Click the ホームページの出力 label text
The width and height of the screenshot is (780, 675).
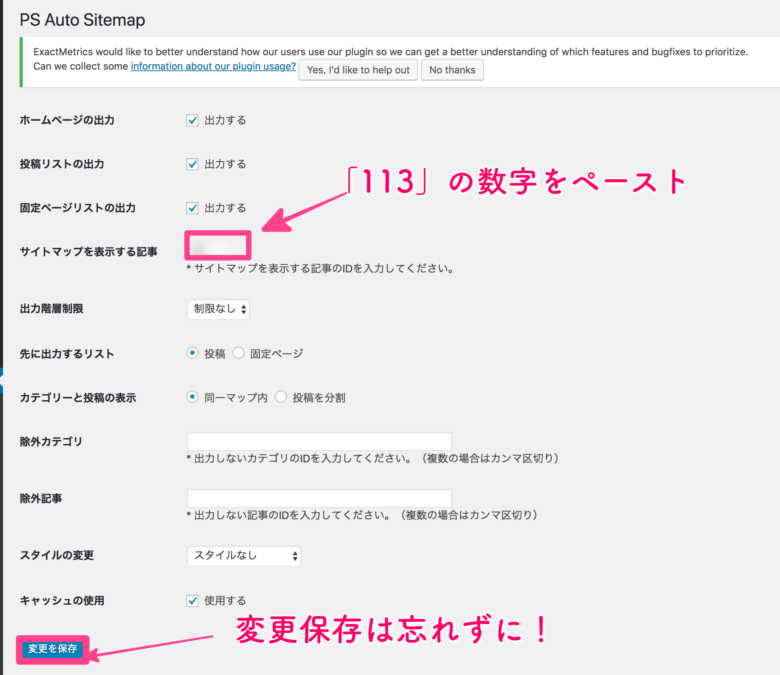(67, 120)
